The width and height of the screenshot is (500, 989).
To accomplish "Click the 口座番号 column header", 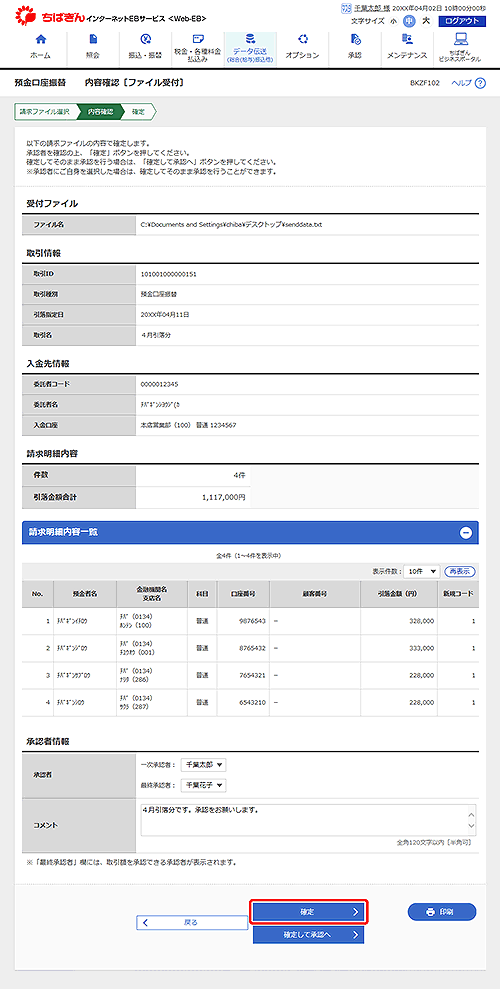I will click(x=242, y=594).
